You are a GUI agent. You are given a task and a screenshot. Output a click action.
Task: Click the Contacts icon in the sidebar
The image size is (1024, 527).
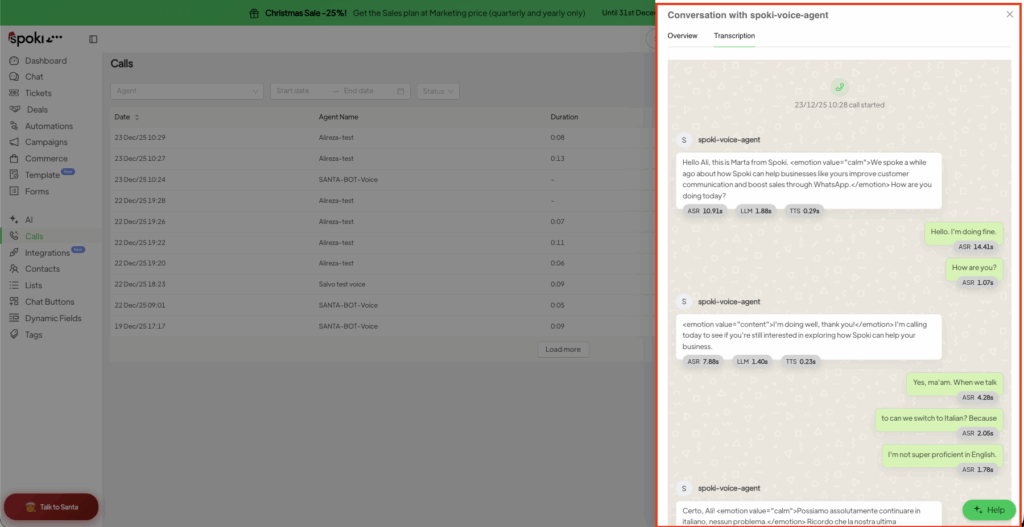(x=14, y=269)
